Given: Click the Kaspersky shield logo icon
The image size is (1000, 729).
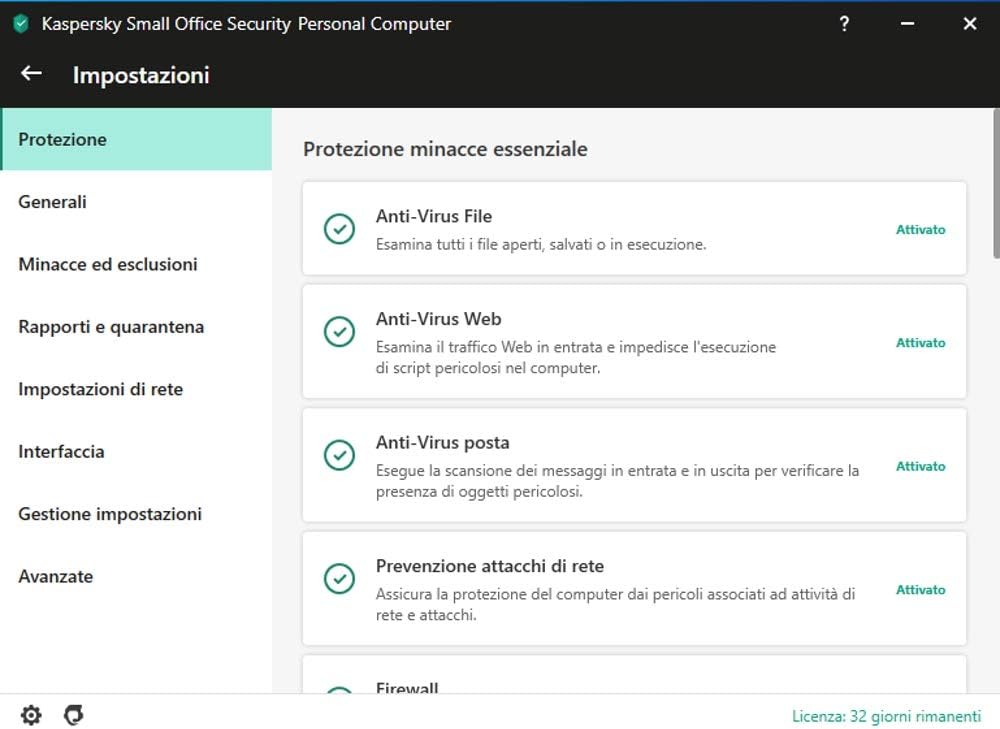Looking at the screenshot, I should [21, 24].
